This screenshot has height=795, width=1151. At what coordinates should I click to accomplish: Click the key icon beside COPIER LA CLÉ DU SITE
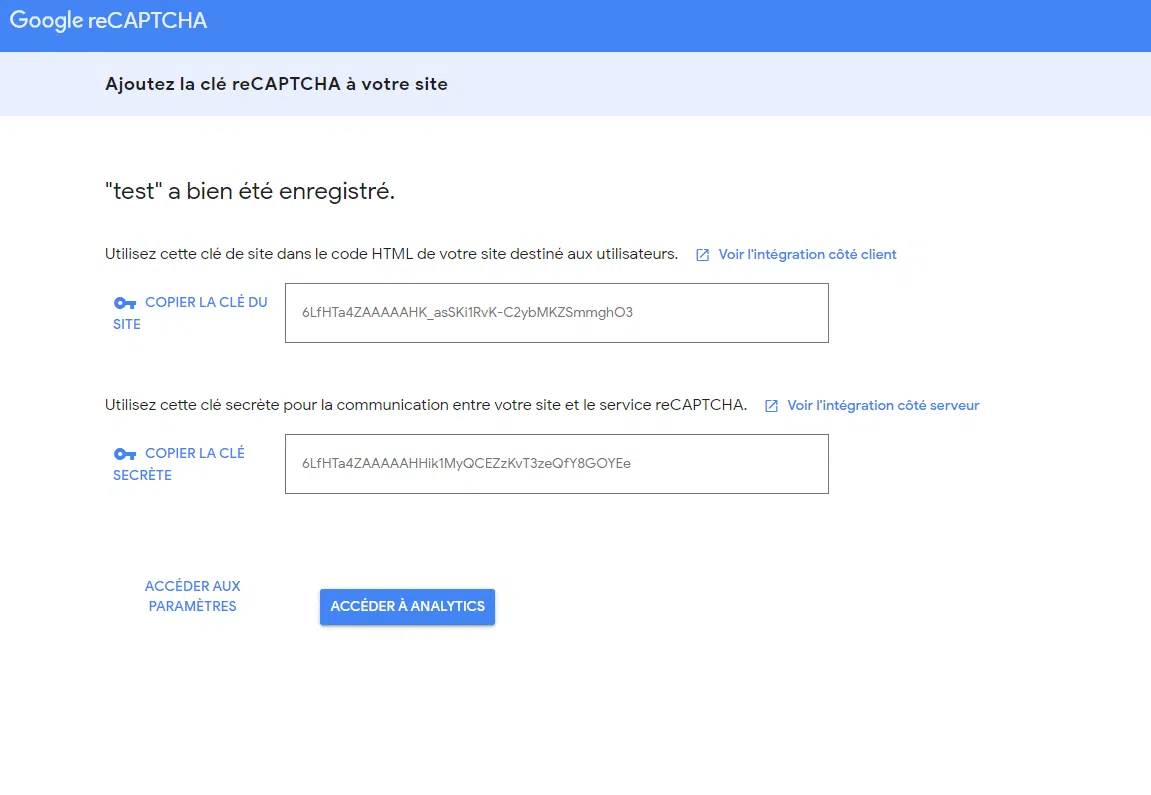point(125,303)
